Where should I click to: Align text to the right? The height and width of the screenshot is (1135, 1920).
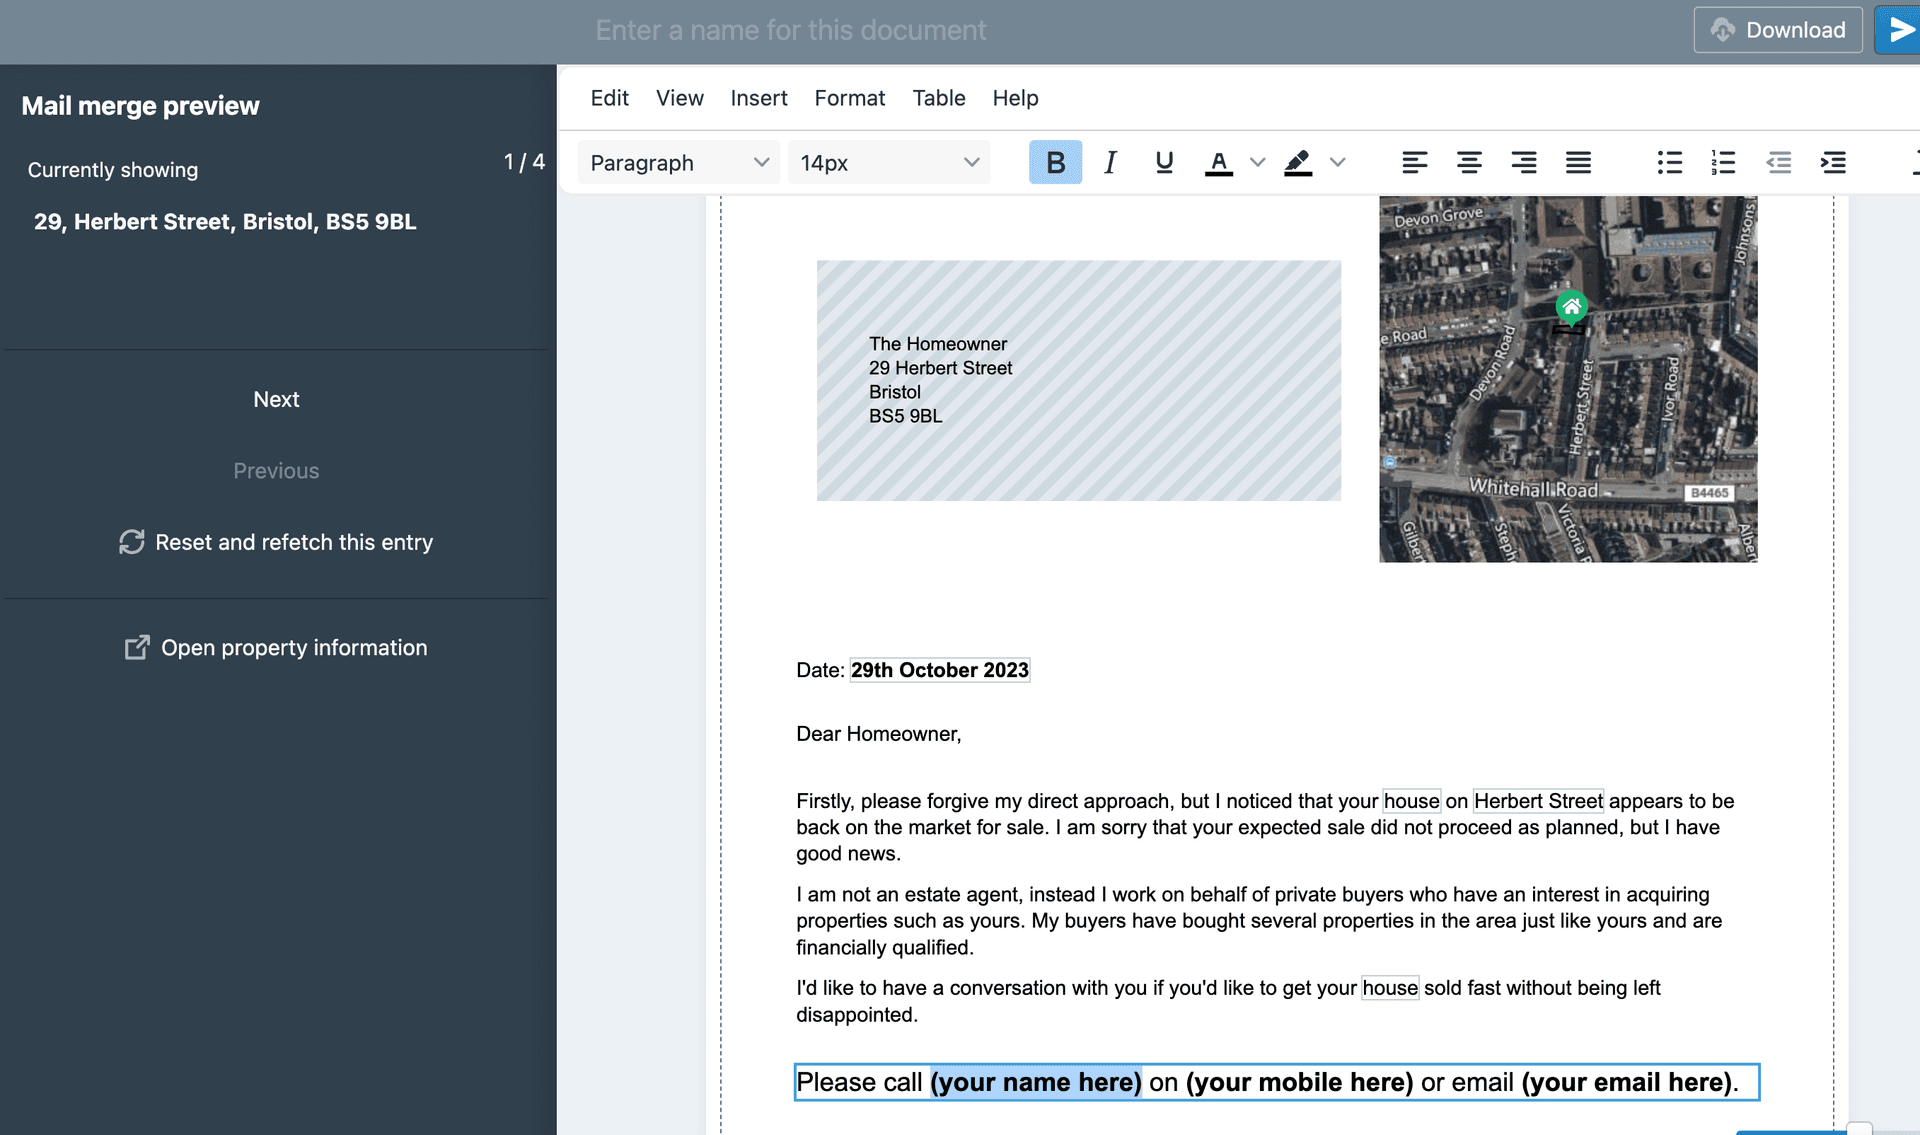pyautogui.click(x=1523, y=162)
